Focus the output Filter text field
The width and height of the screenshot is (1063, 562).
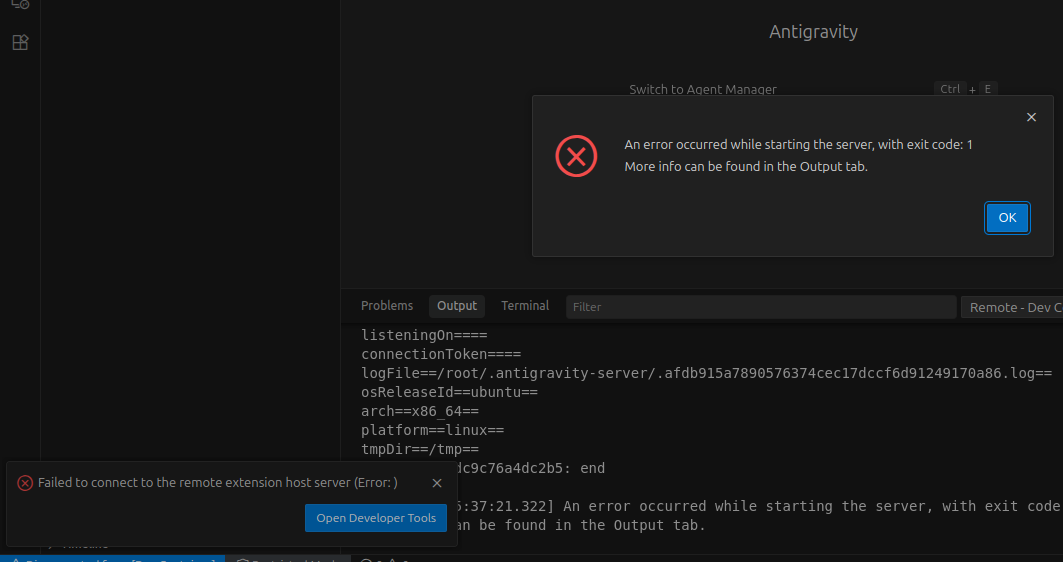click(x=760, y=307)
